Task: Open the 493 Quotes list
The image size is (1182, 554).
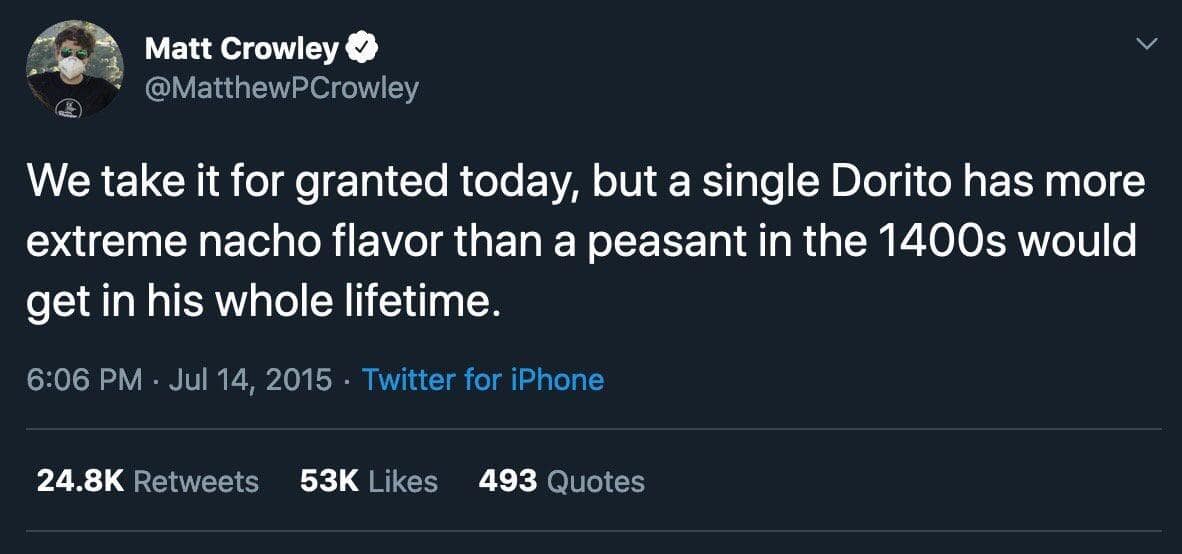Action: (561, 481)
